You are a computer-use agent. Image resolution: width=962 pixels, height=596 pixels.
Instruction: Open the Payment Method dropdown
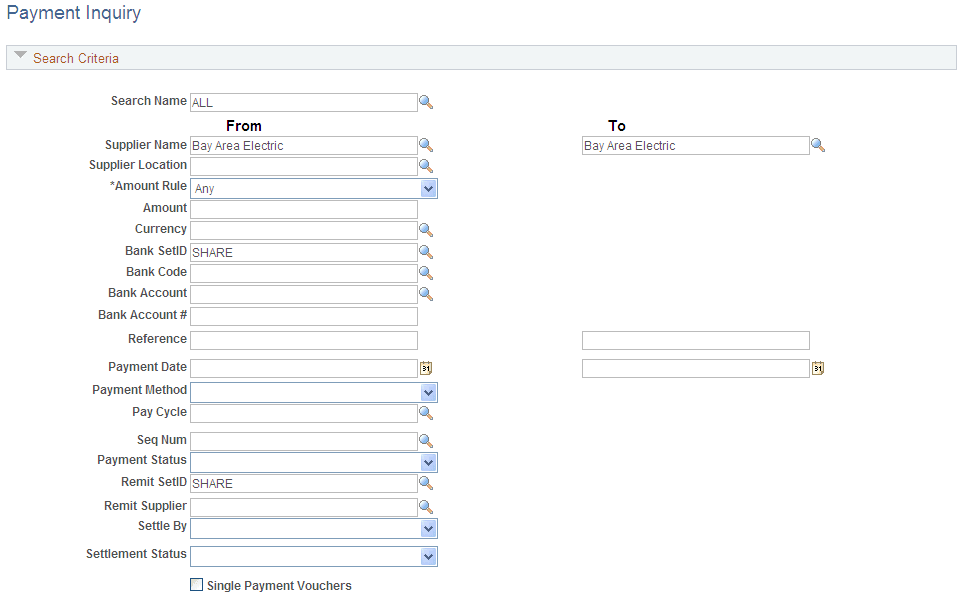click(429, 391)
